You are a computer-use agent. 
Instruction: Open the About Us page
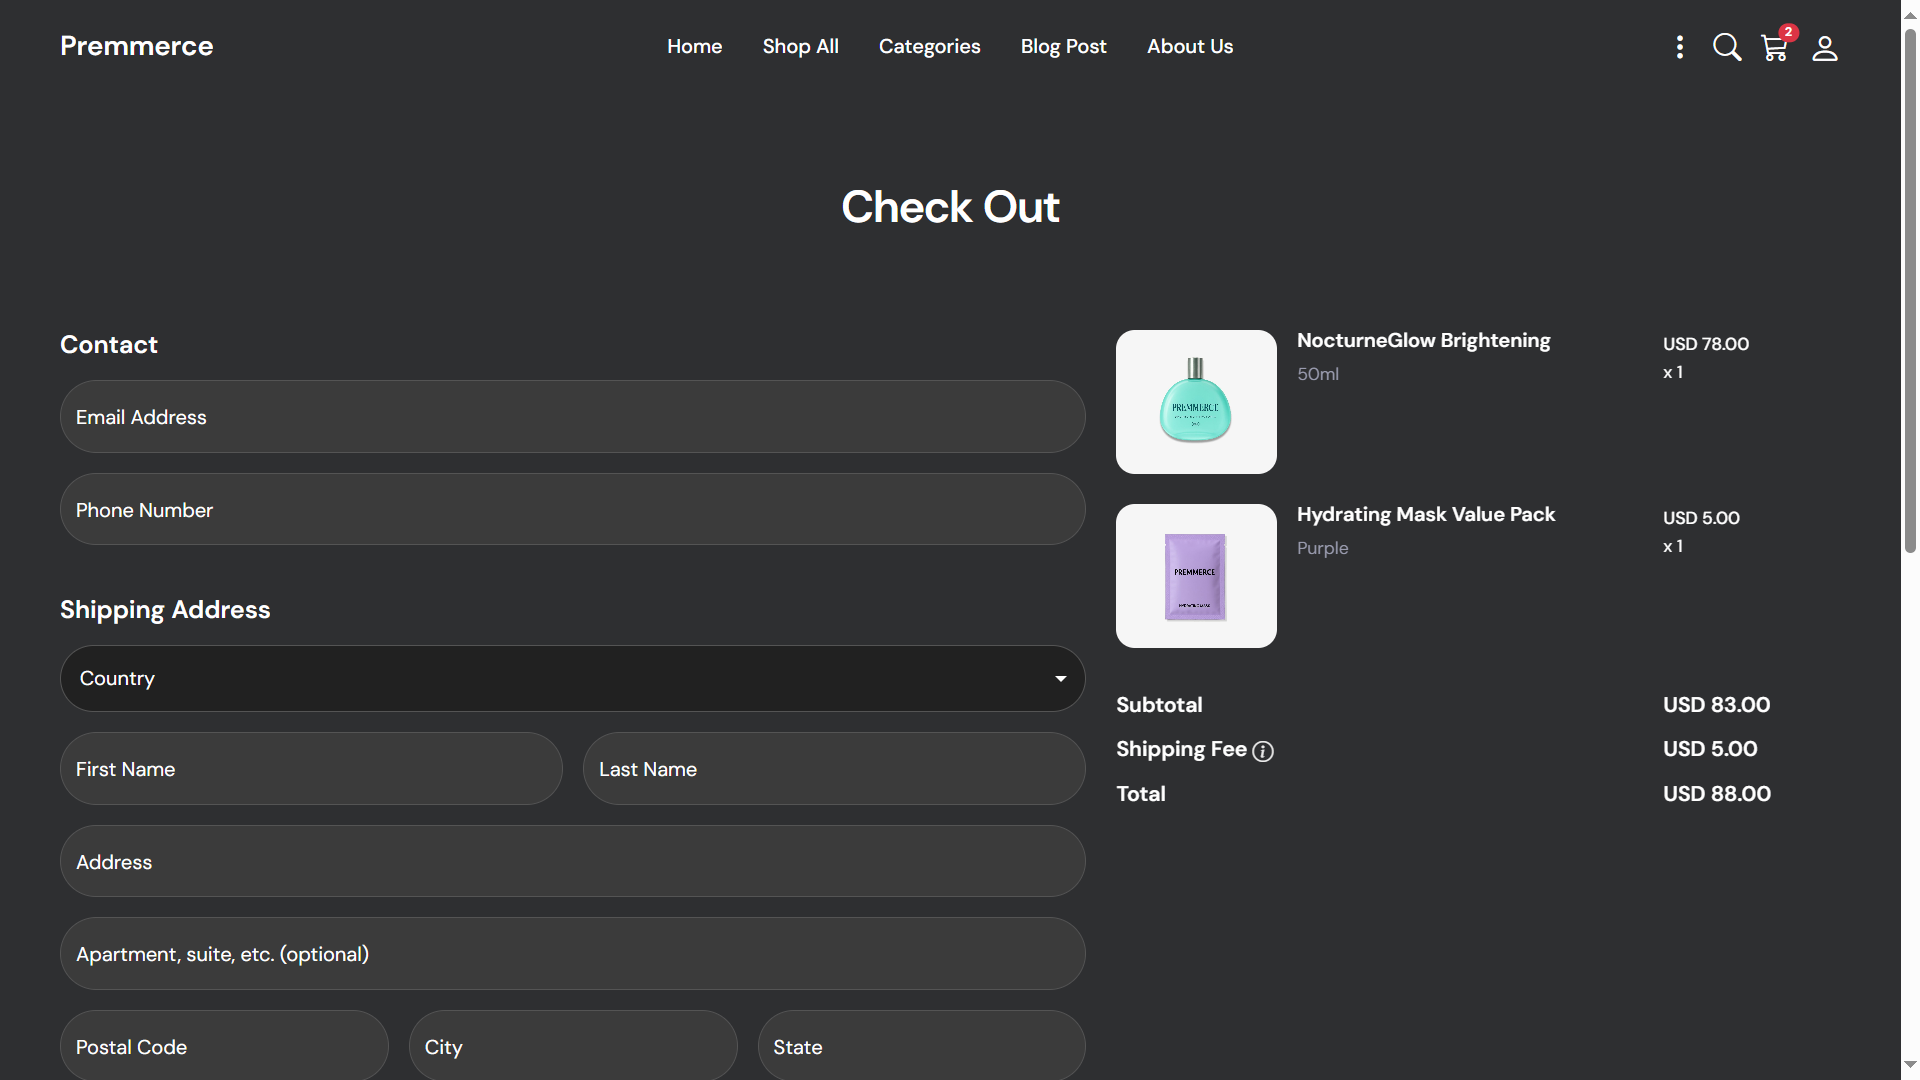[1190, 46]
